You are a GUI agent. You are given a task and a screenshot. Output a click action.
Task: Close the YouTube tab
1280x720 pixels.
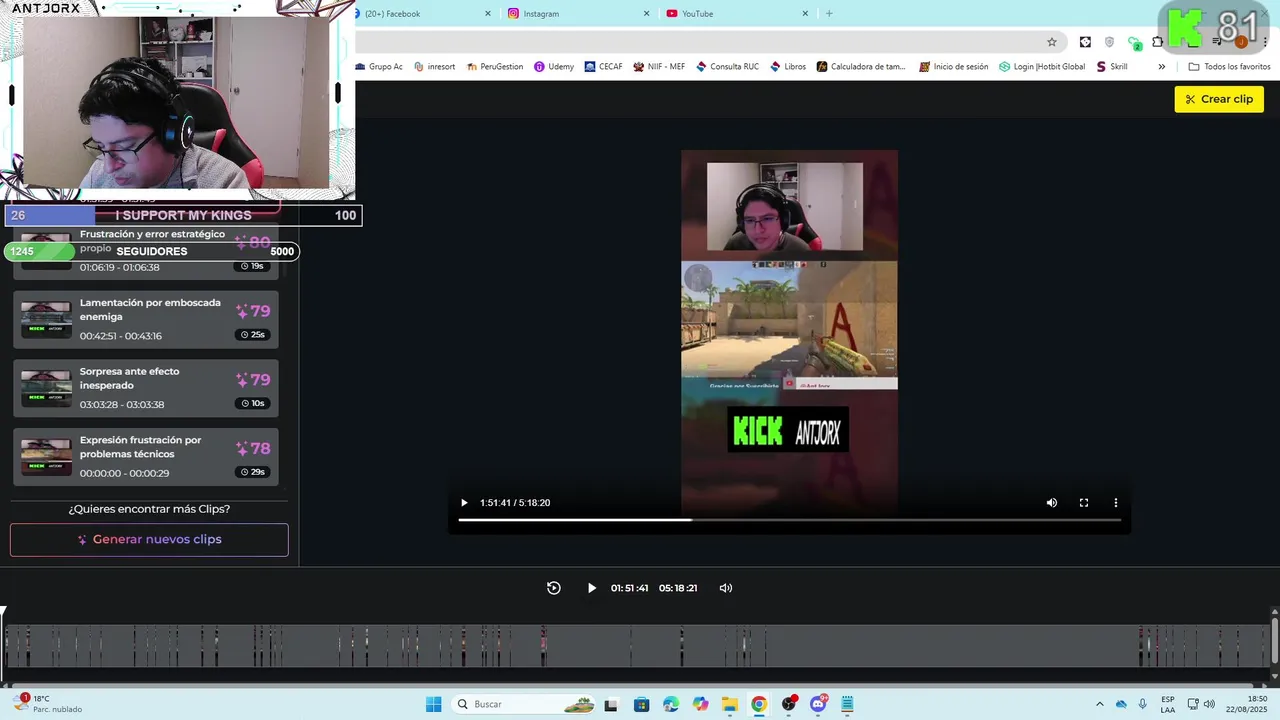805,14
